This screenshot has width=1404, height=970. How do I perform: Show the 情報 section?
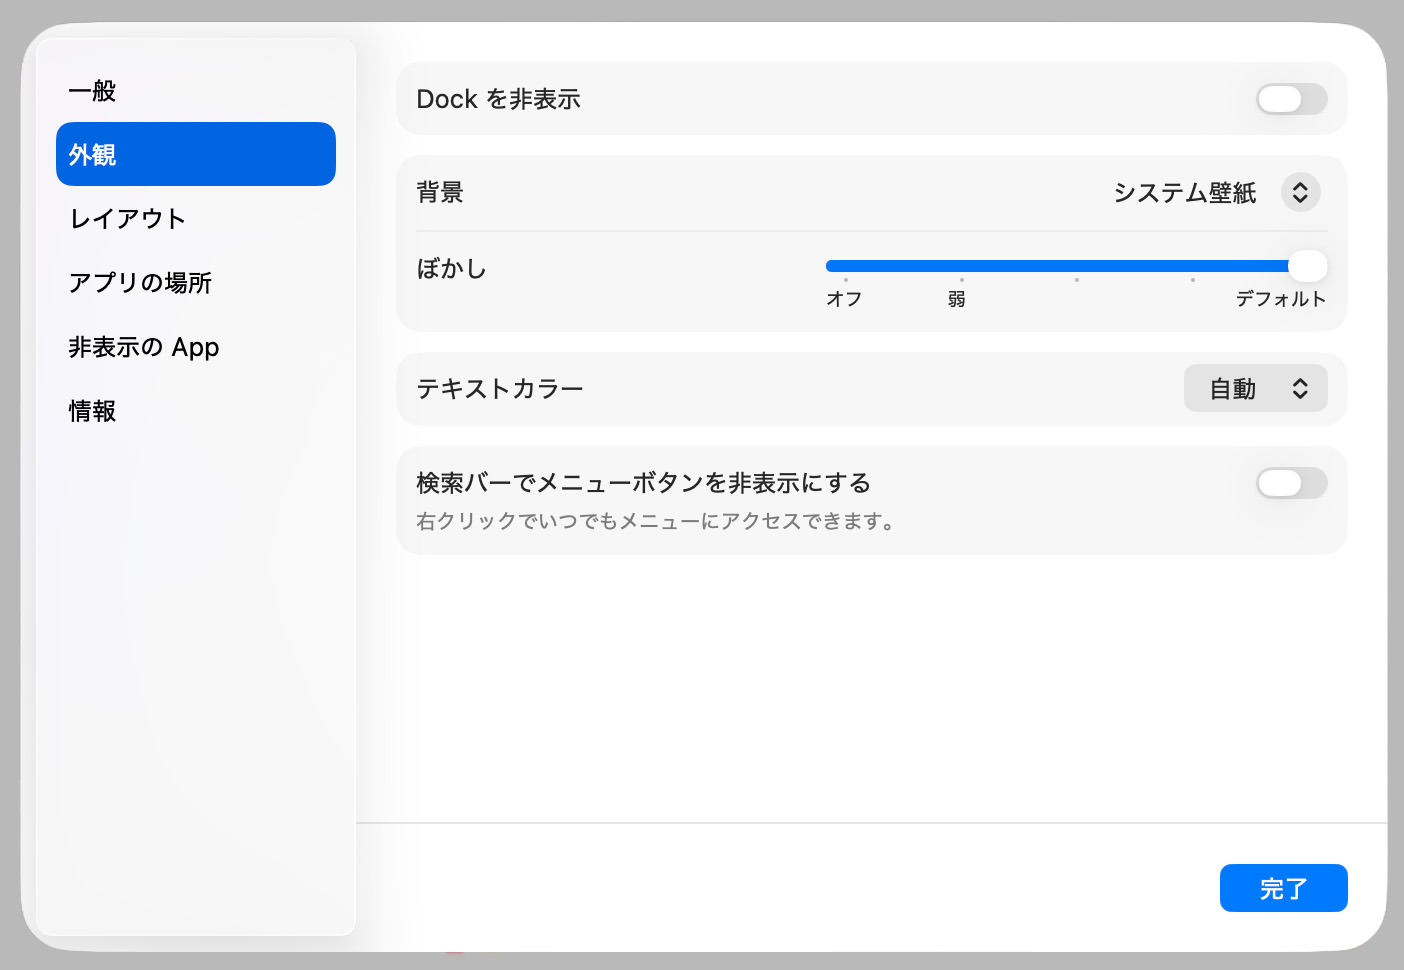(195, 410)
